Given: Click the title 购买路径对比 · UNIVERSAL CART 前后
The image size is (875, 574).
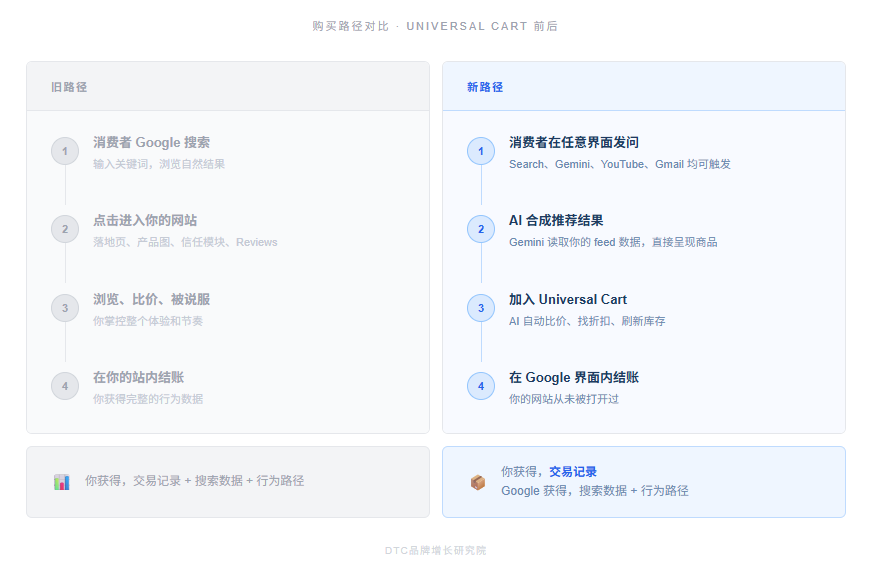Looking at the screenshot, I should point(435,26).
